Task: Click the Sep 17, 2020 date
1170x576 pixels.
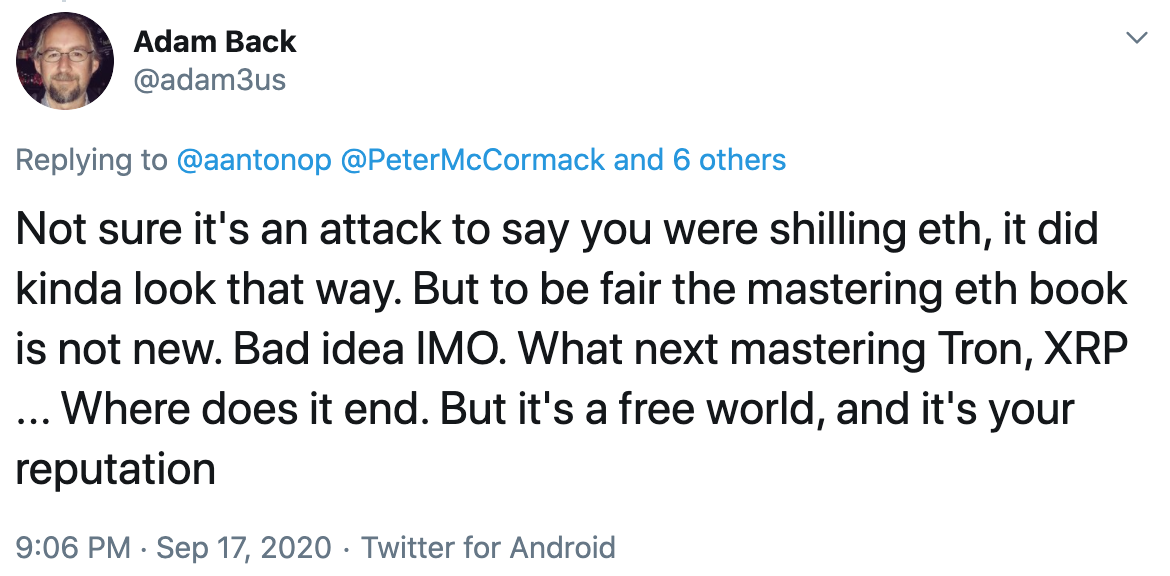Action: (243, 547)
